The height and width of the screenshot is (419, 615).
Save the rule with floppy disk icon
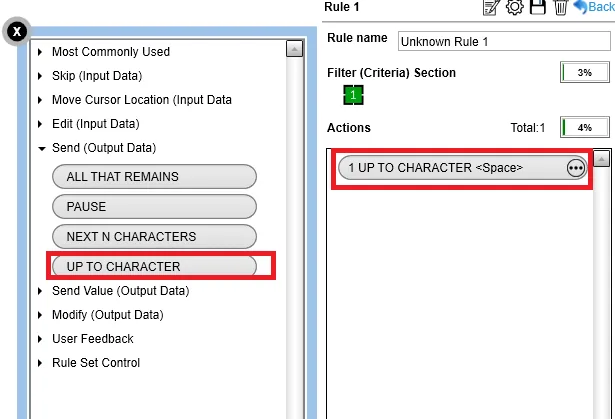pyautogui.click(x=538, y=7)
